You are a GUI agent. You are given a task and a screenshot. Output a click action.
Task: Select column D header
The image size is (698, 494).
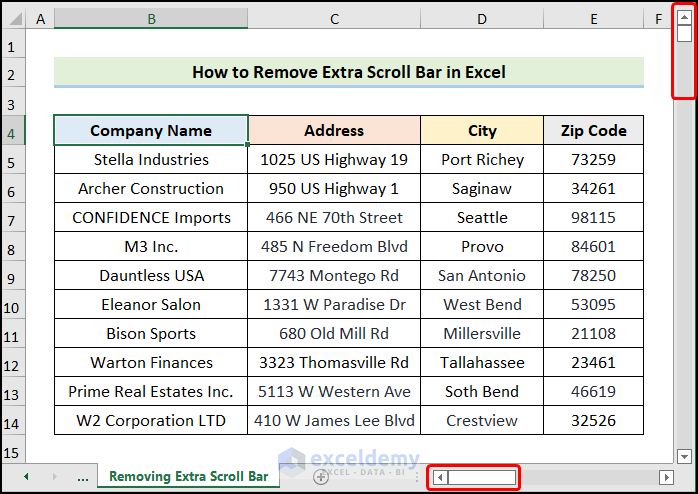click(482, 19)
